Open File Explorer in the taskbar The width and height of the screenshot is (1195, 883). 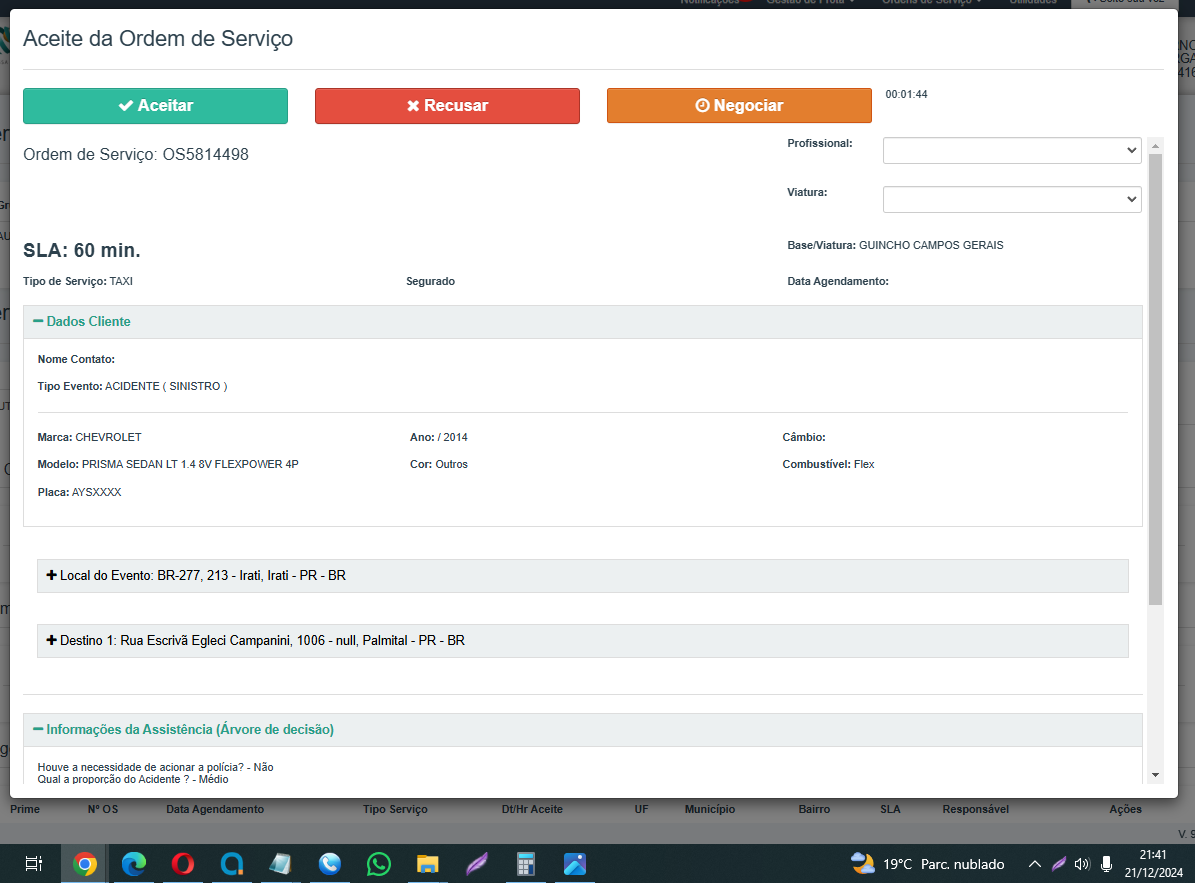428,864
